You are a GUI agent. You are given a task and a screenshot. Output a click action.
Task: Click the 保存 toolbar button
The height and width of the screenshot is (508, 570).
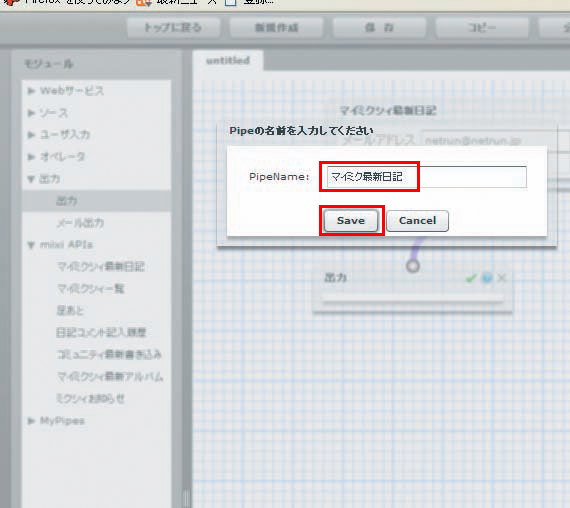tap(379, 28)
